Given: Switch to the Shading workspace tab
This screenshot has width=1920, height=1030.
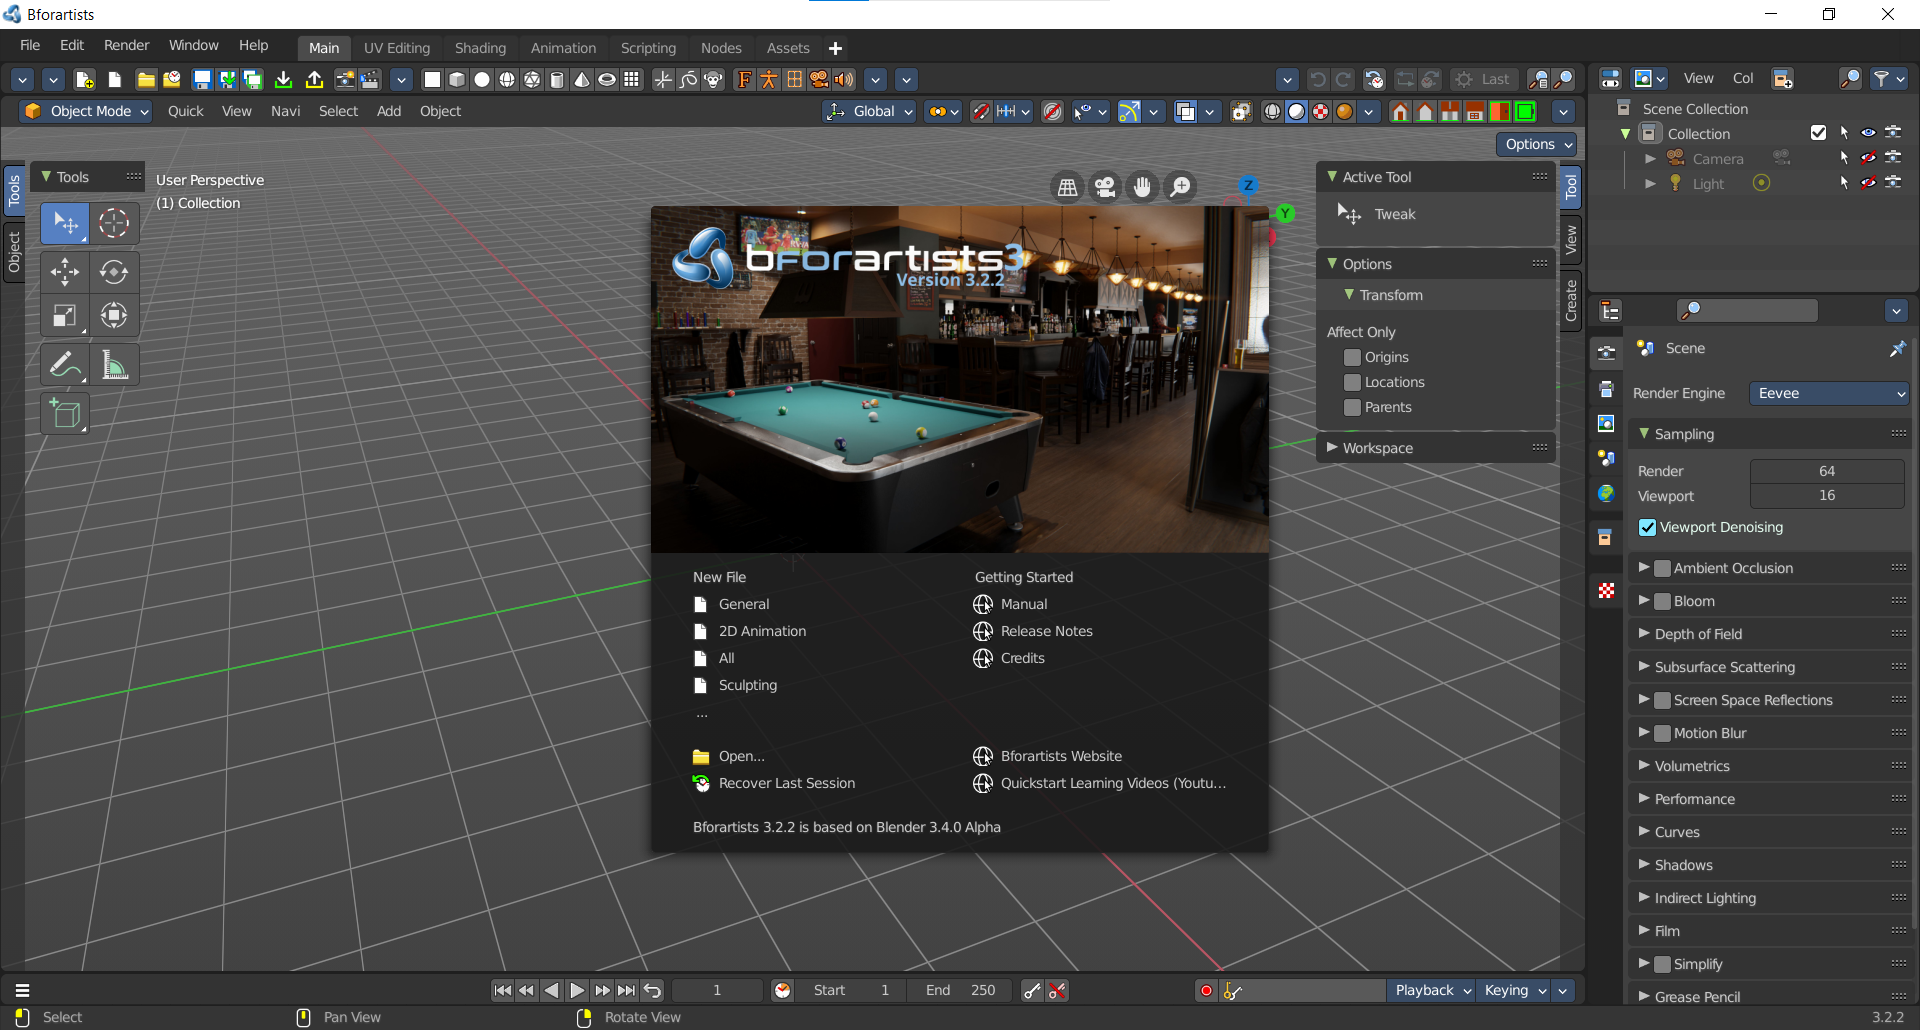Looking at the screenshot, I should (x=480, y=48).
